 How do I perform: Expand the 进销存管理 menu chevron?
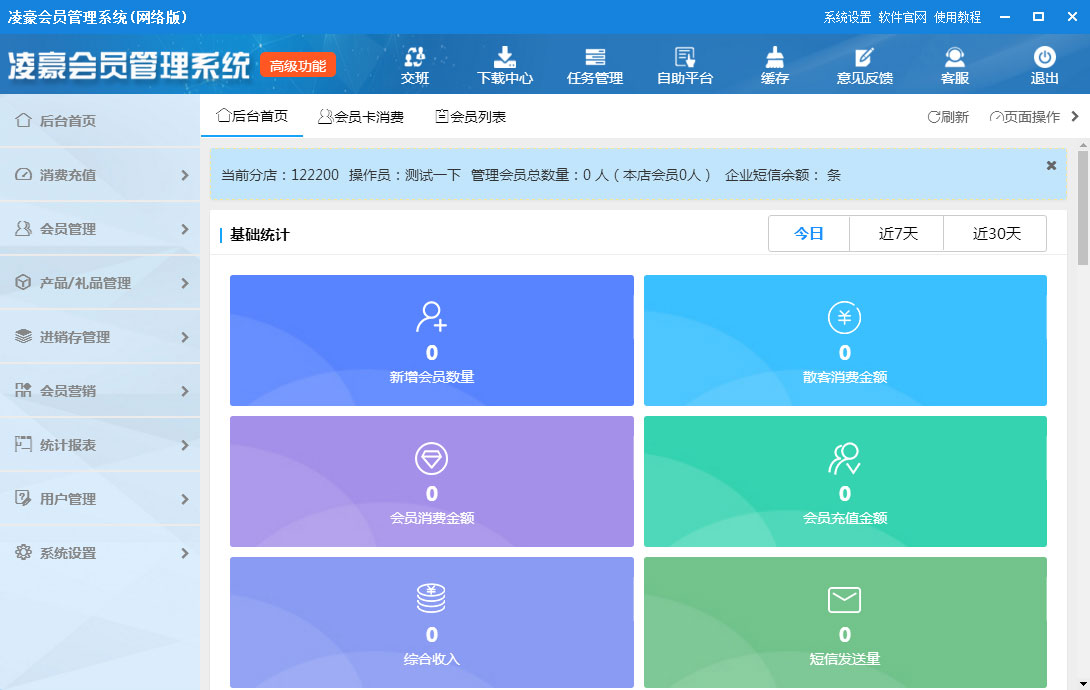tap(185, 337)
